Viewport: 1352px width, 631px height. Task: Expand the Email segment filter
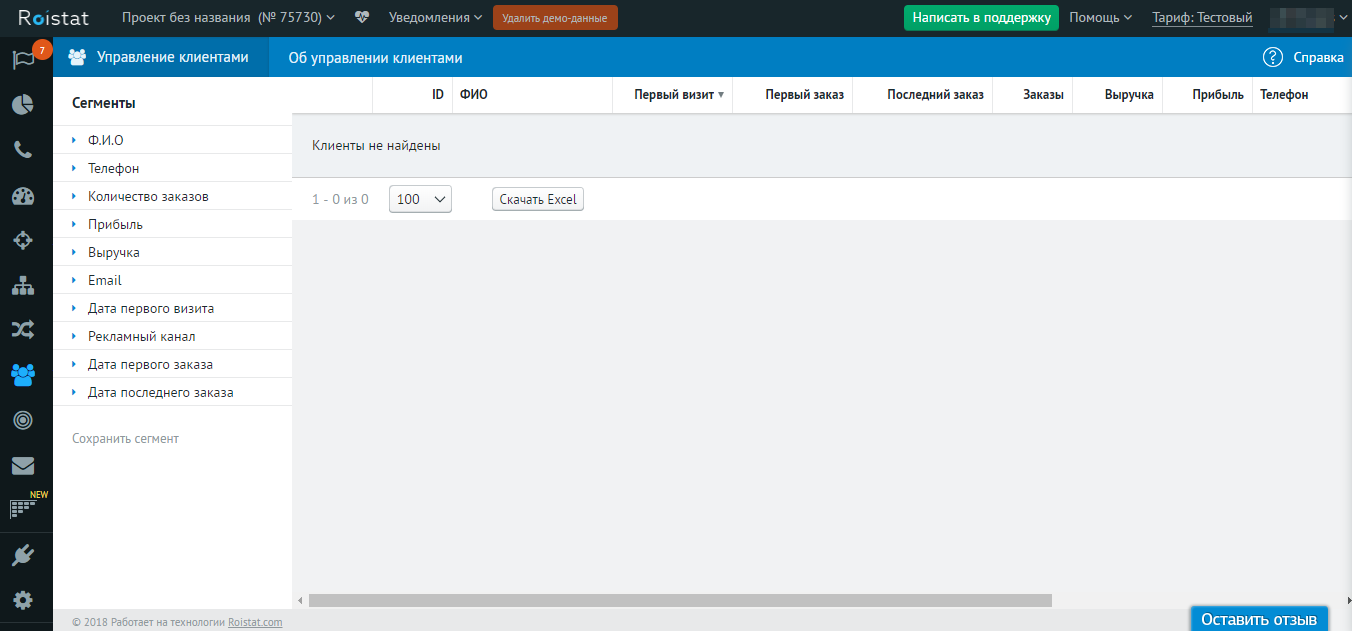pyautogui.click(x=172, y=280)
